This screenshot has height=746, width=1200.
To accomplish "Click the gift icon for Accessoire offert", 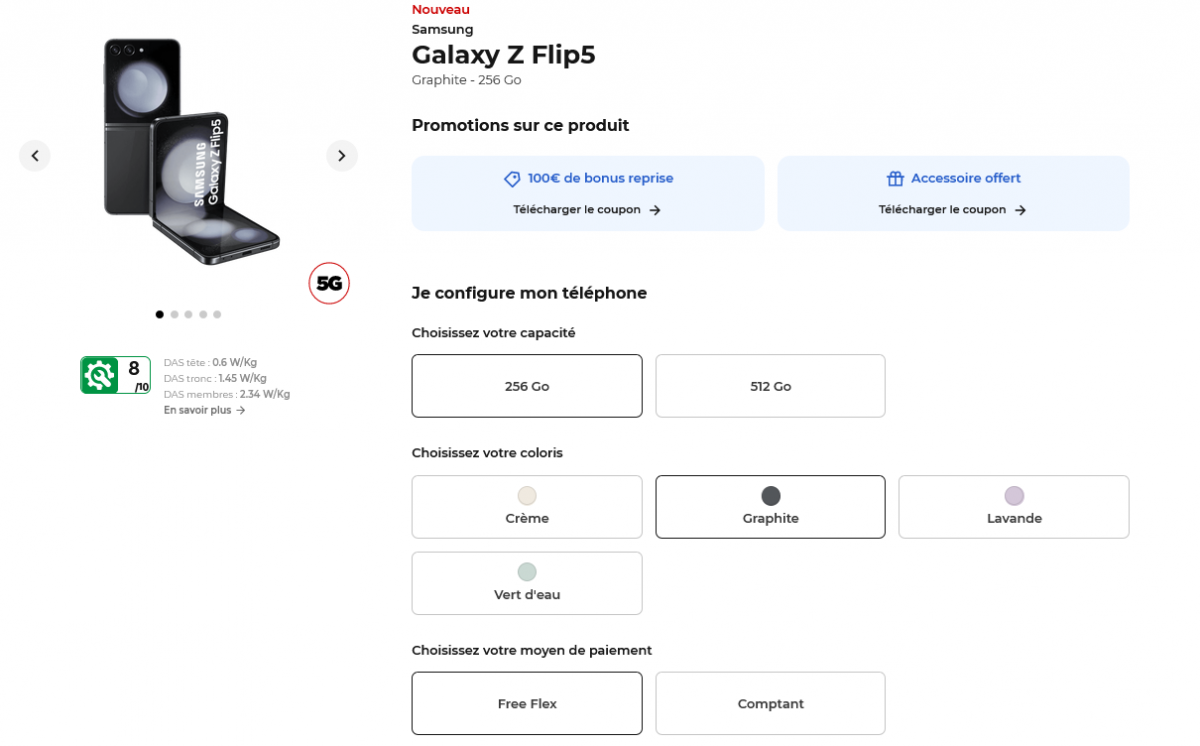I will pos(895,179).
